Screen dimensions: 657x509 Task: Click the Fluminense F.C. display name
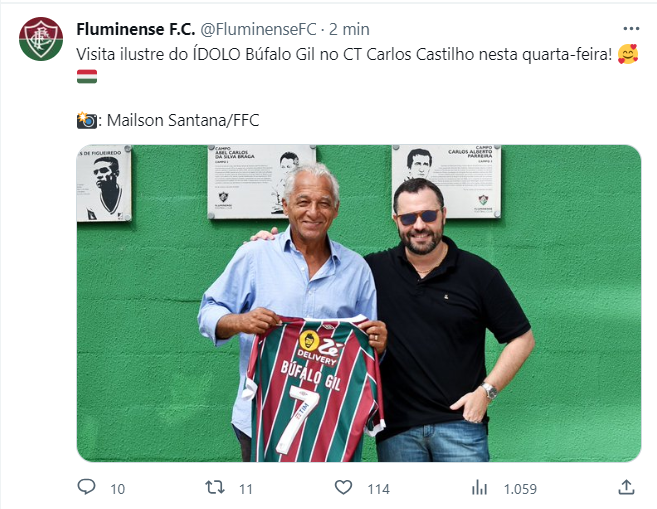tap(136, 29)
